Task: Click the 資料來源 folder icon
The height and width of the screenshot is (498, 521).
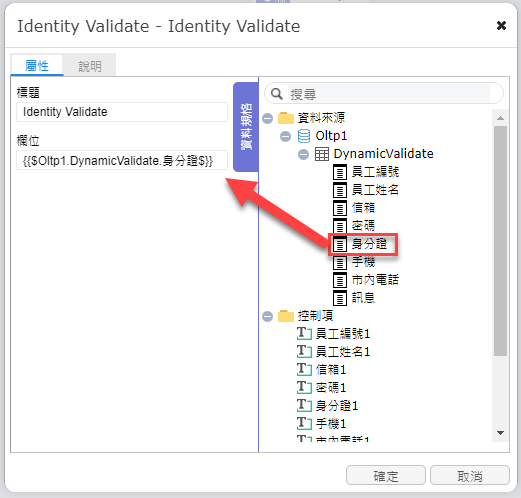Action: point(286,118)
